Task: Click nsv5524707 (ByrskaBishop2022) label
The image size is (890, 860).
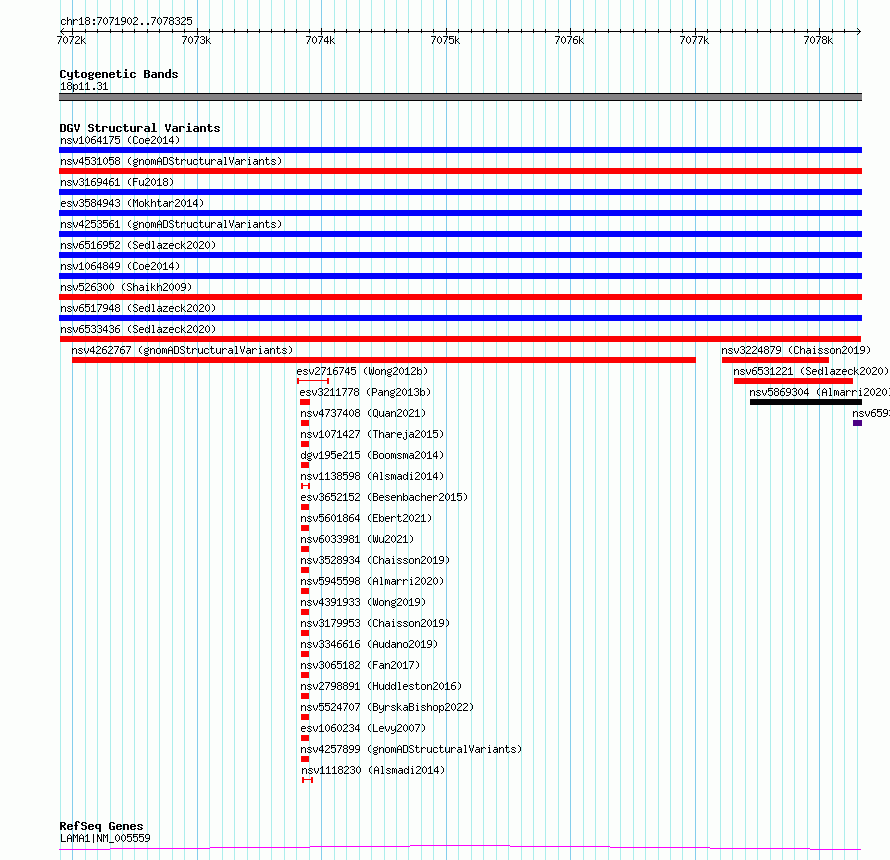Action: tap(387, 707)
